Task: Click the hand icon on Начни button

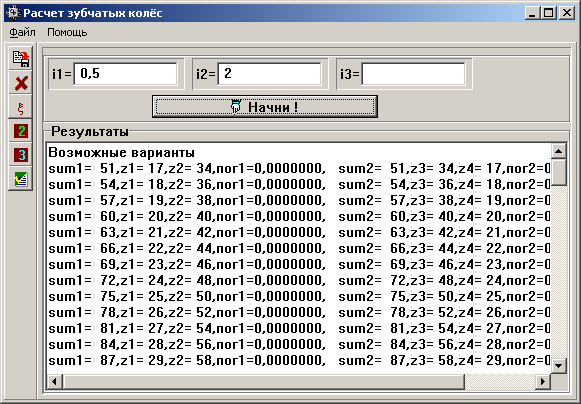Action: [x=236, y=107]
